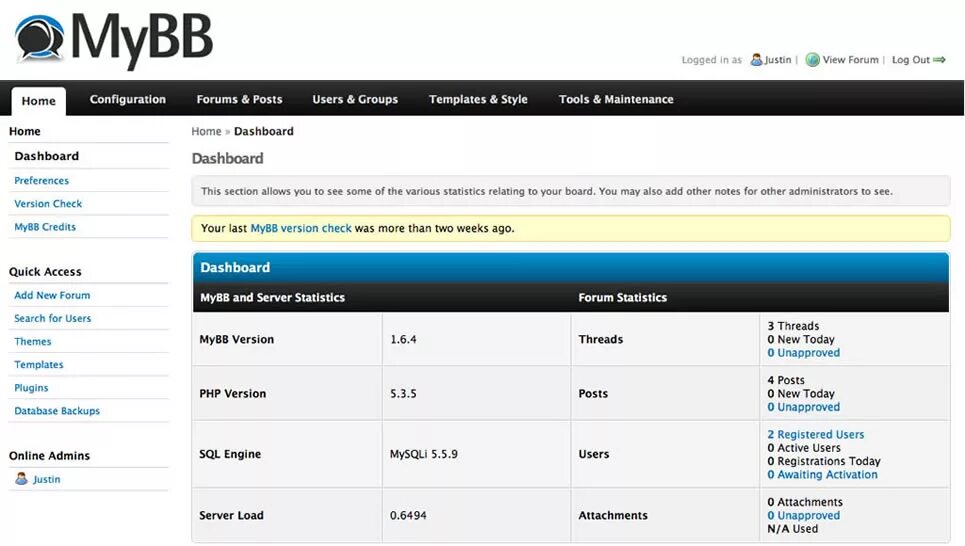The height and width of the screenshot is (546, 965).
Task: Click the PHP Version row label
Action: click(x=233, y=393)
